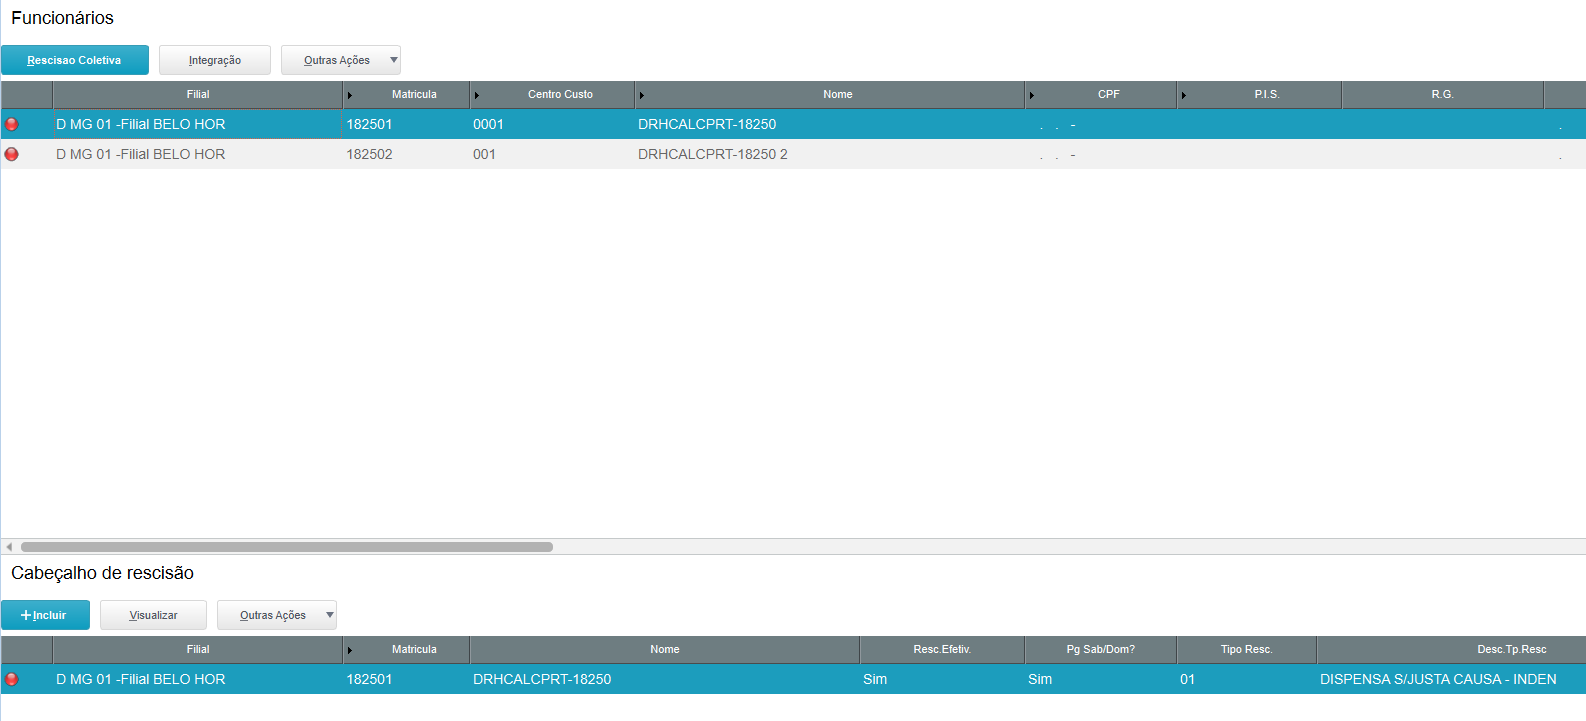Sort by Matricula column in Funcionários grid
The height and width of the screenshot is (721, 1586).
tap(407, 94)
